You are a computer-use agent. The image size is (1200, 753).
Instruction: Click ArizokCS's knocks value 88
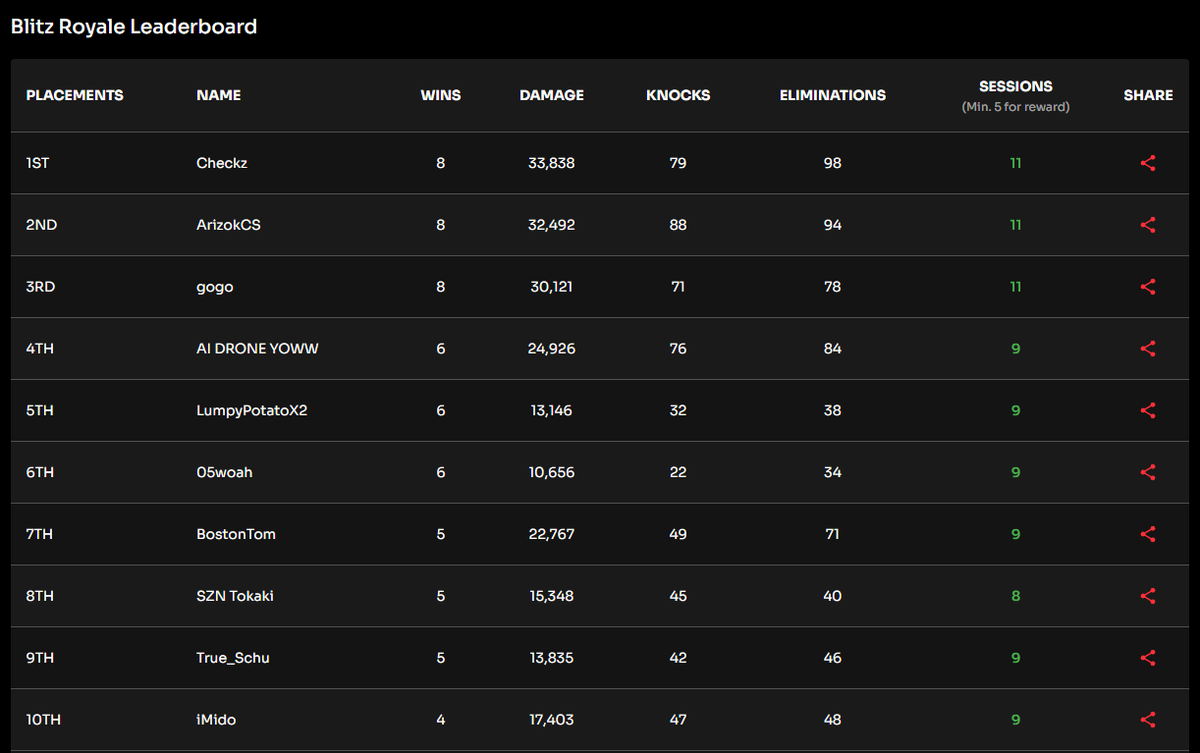pyautogui.click(x=678, y=225)
